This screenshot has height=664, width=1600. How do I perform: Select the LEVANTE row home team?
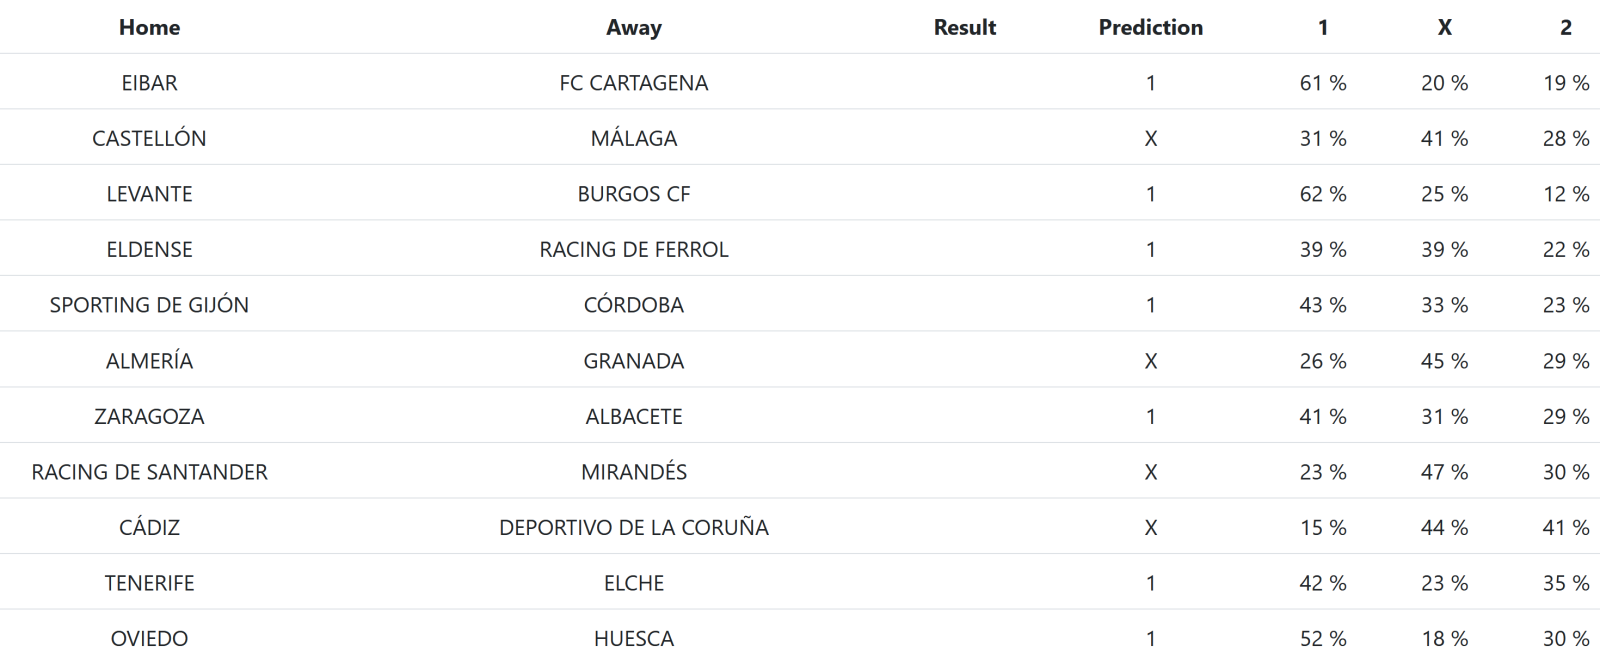[149, 194]
